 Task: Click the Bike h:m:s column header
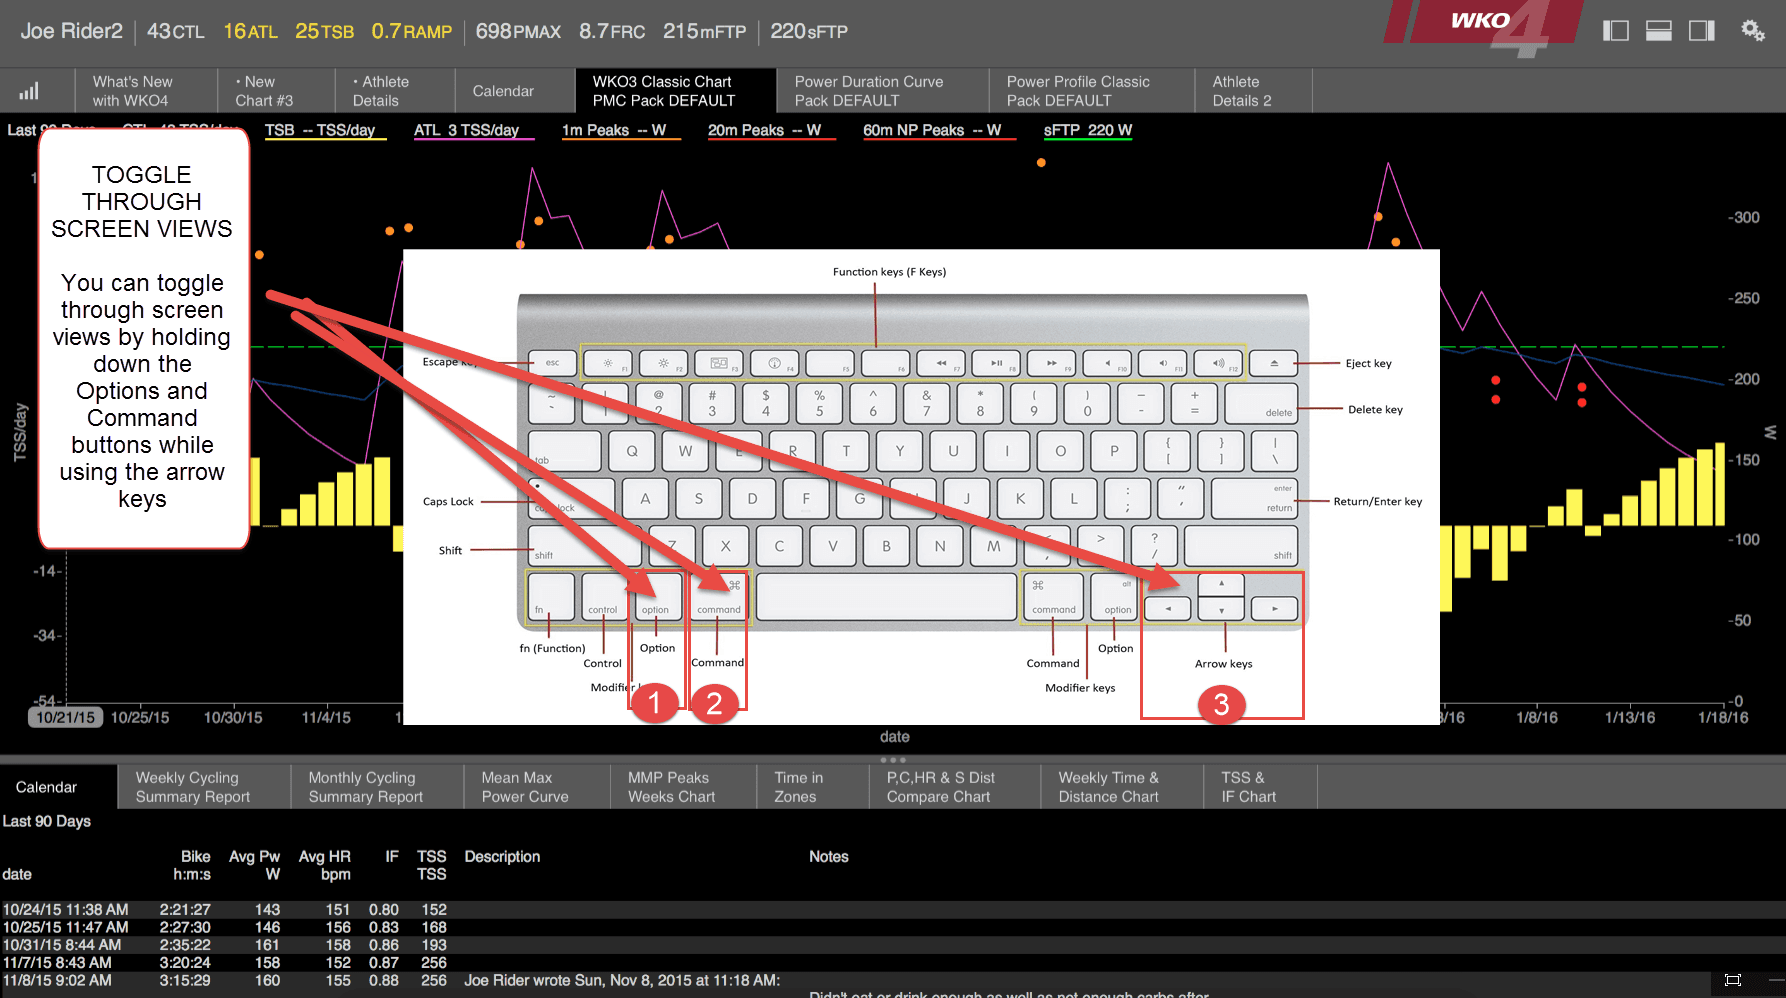(192, 865)
